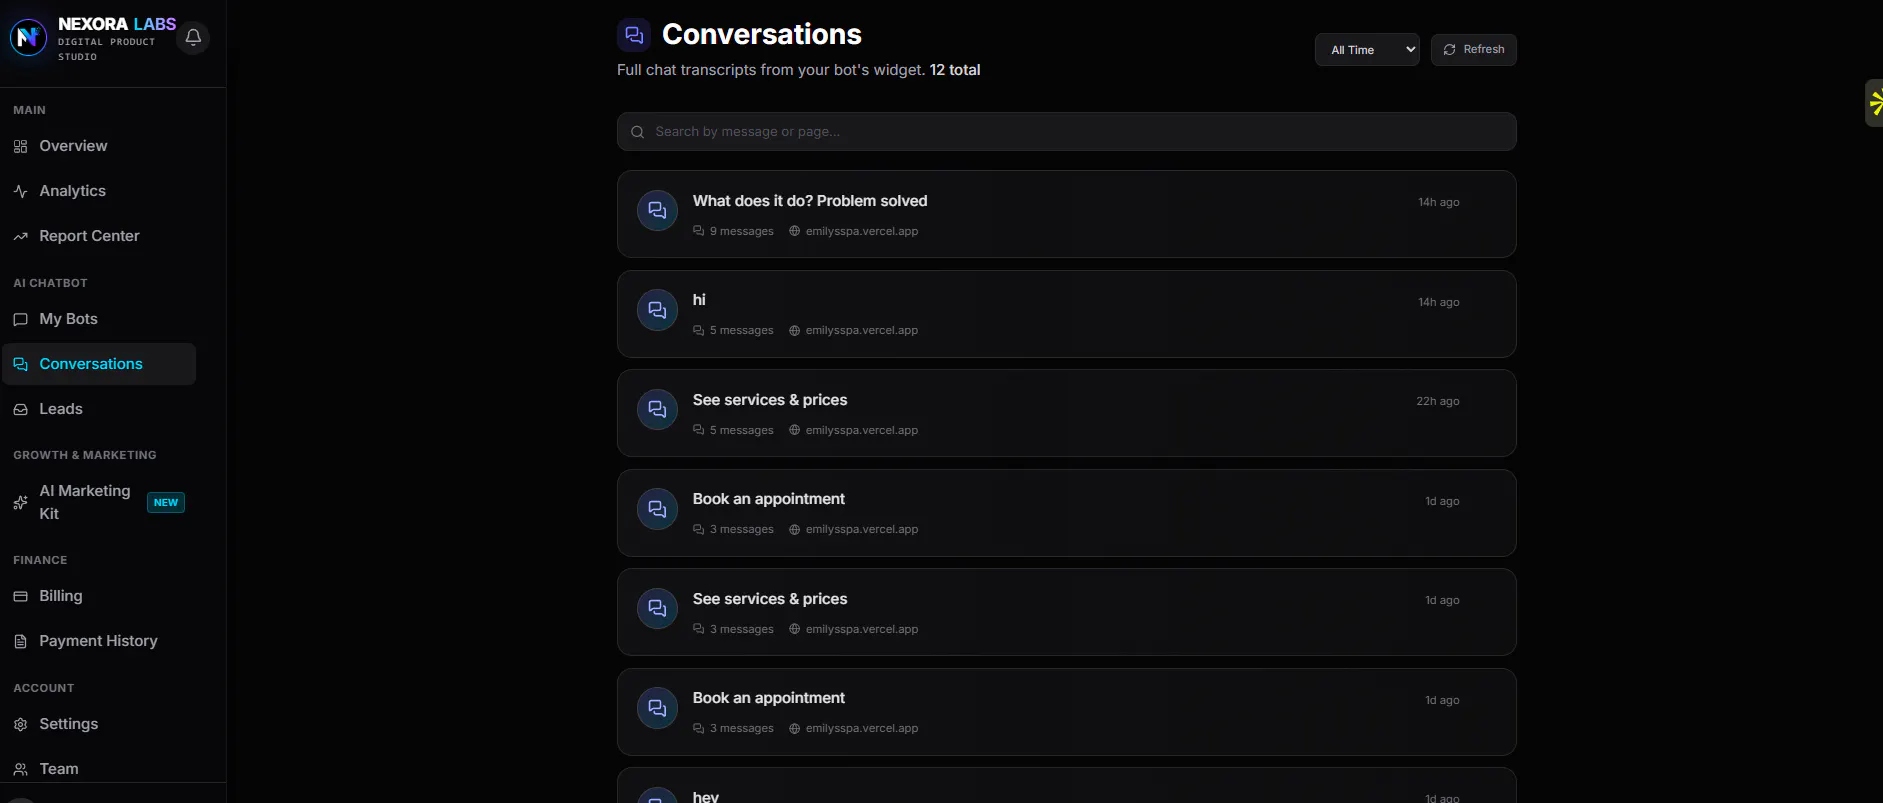Click chat icon of 'What does it do?' conversation

click(x=657, y=210)
